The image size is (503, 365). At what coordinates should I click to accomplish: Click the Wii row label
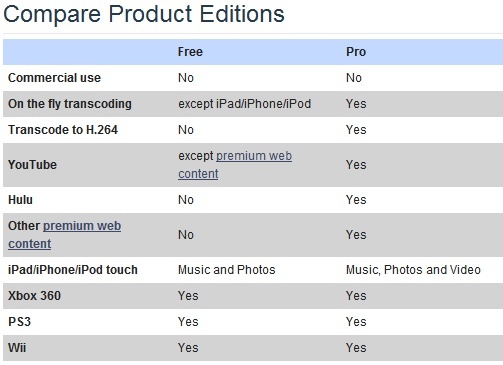click(x=17, y=348)
